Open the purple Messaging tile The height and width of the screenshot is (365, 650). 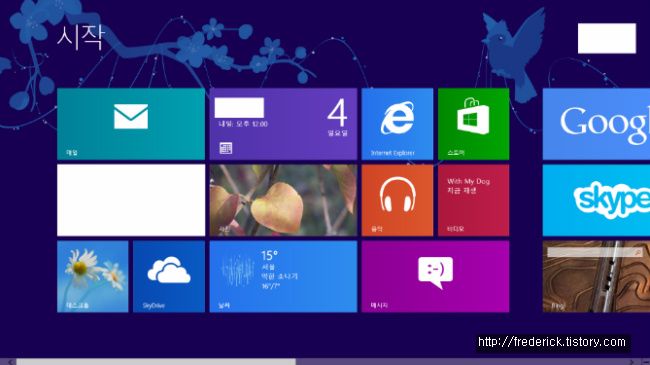tap(435, 277)
